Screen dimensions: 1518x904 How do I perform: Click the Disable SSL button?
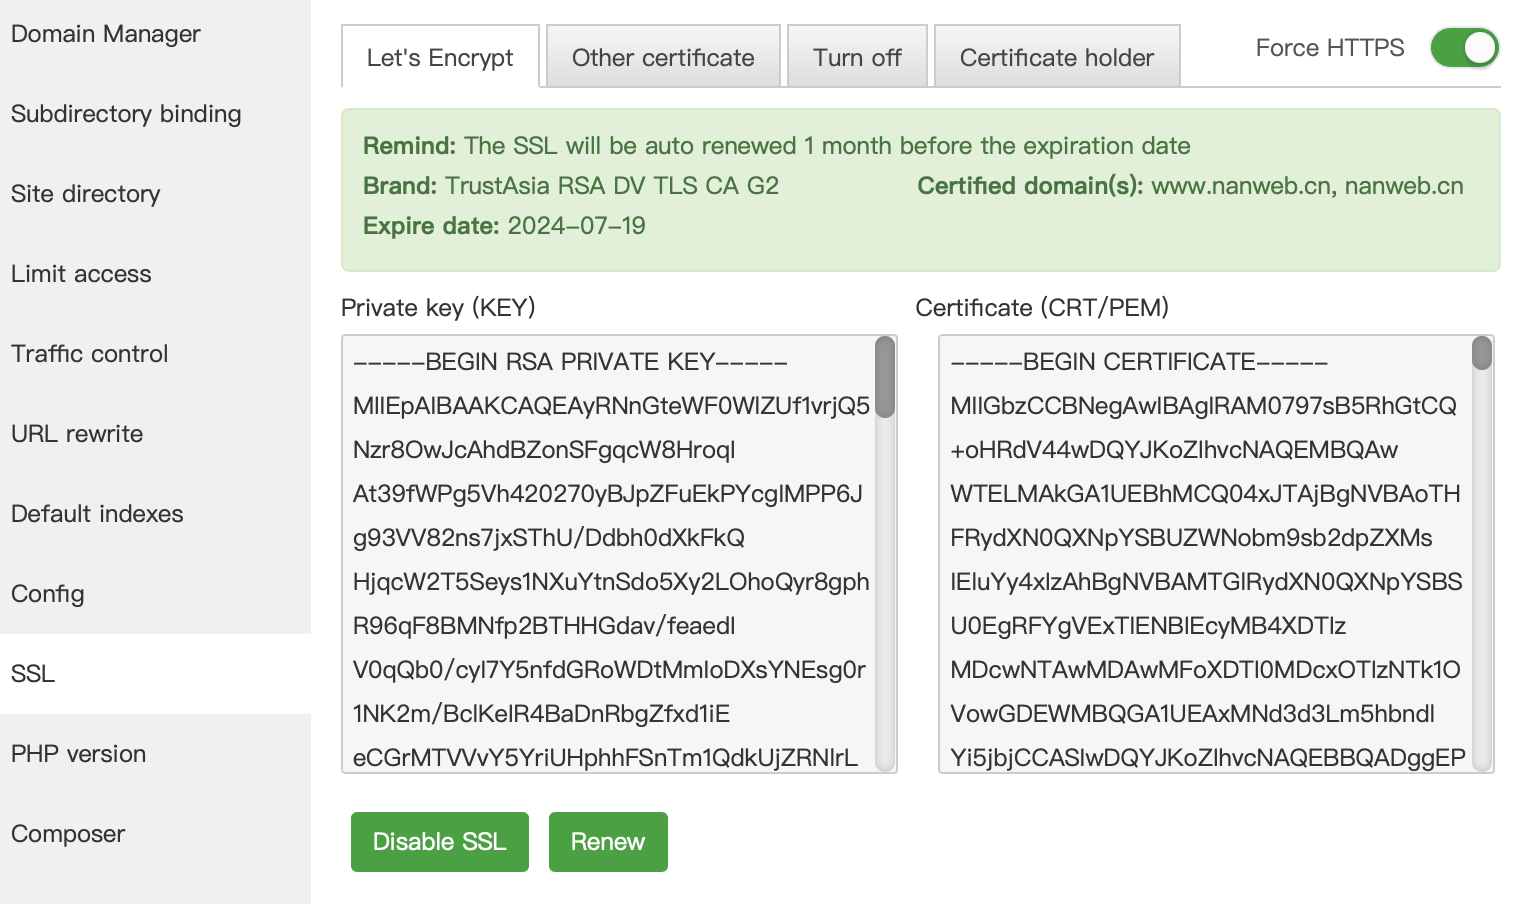tap(439, 842)
